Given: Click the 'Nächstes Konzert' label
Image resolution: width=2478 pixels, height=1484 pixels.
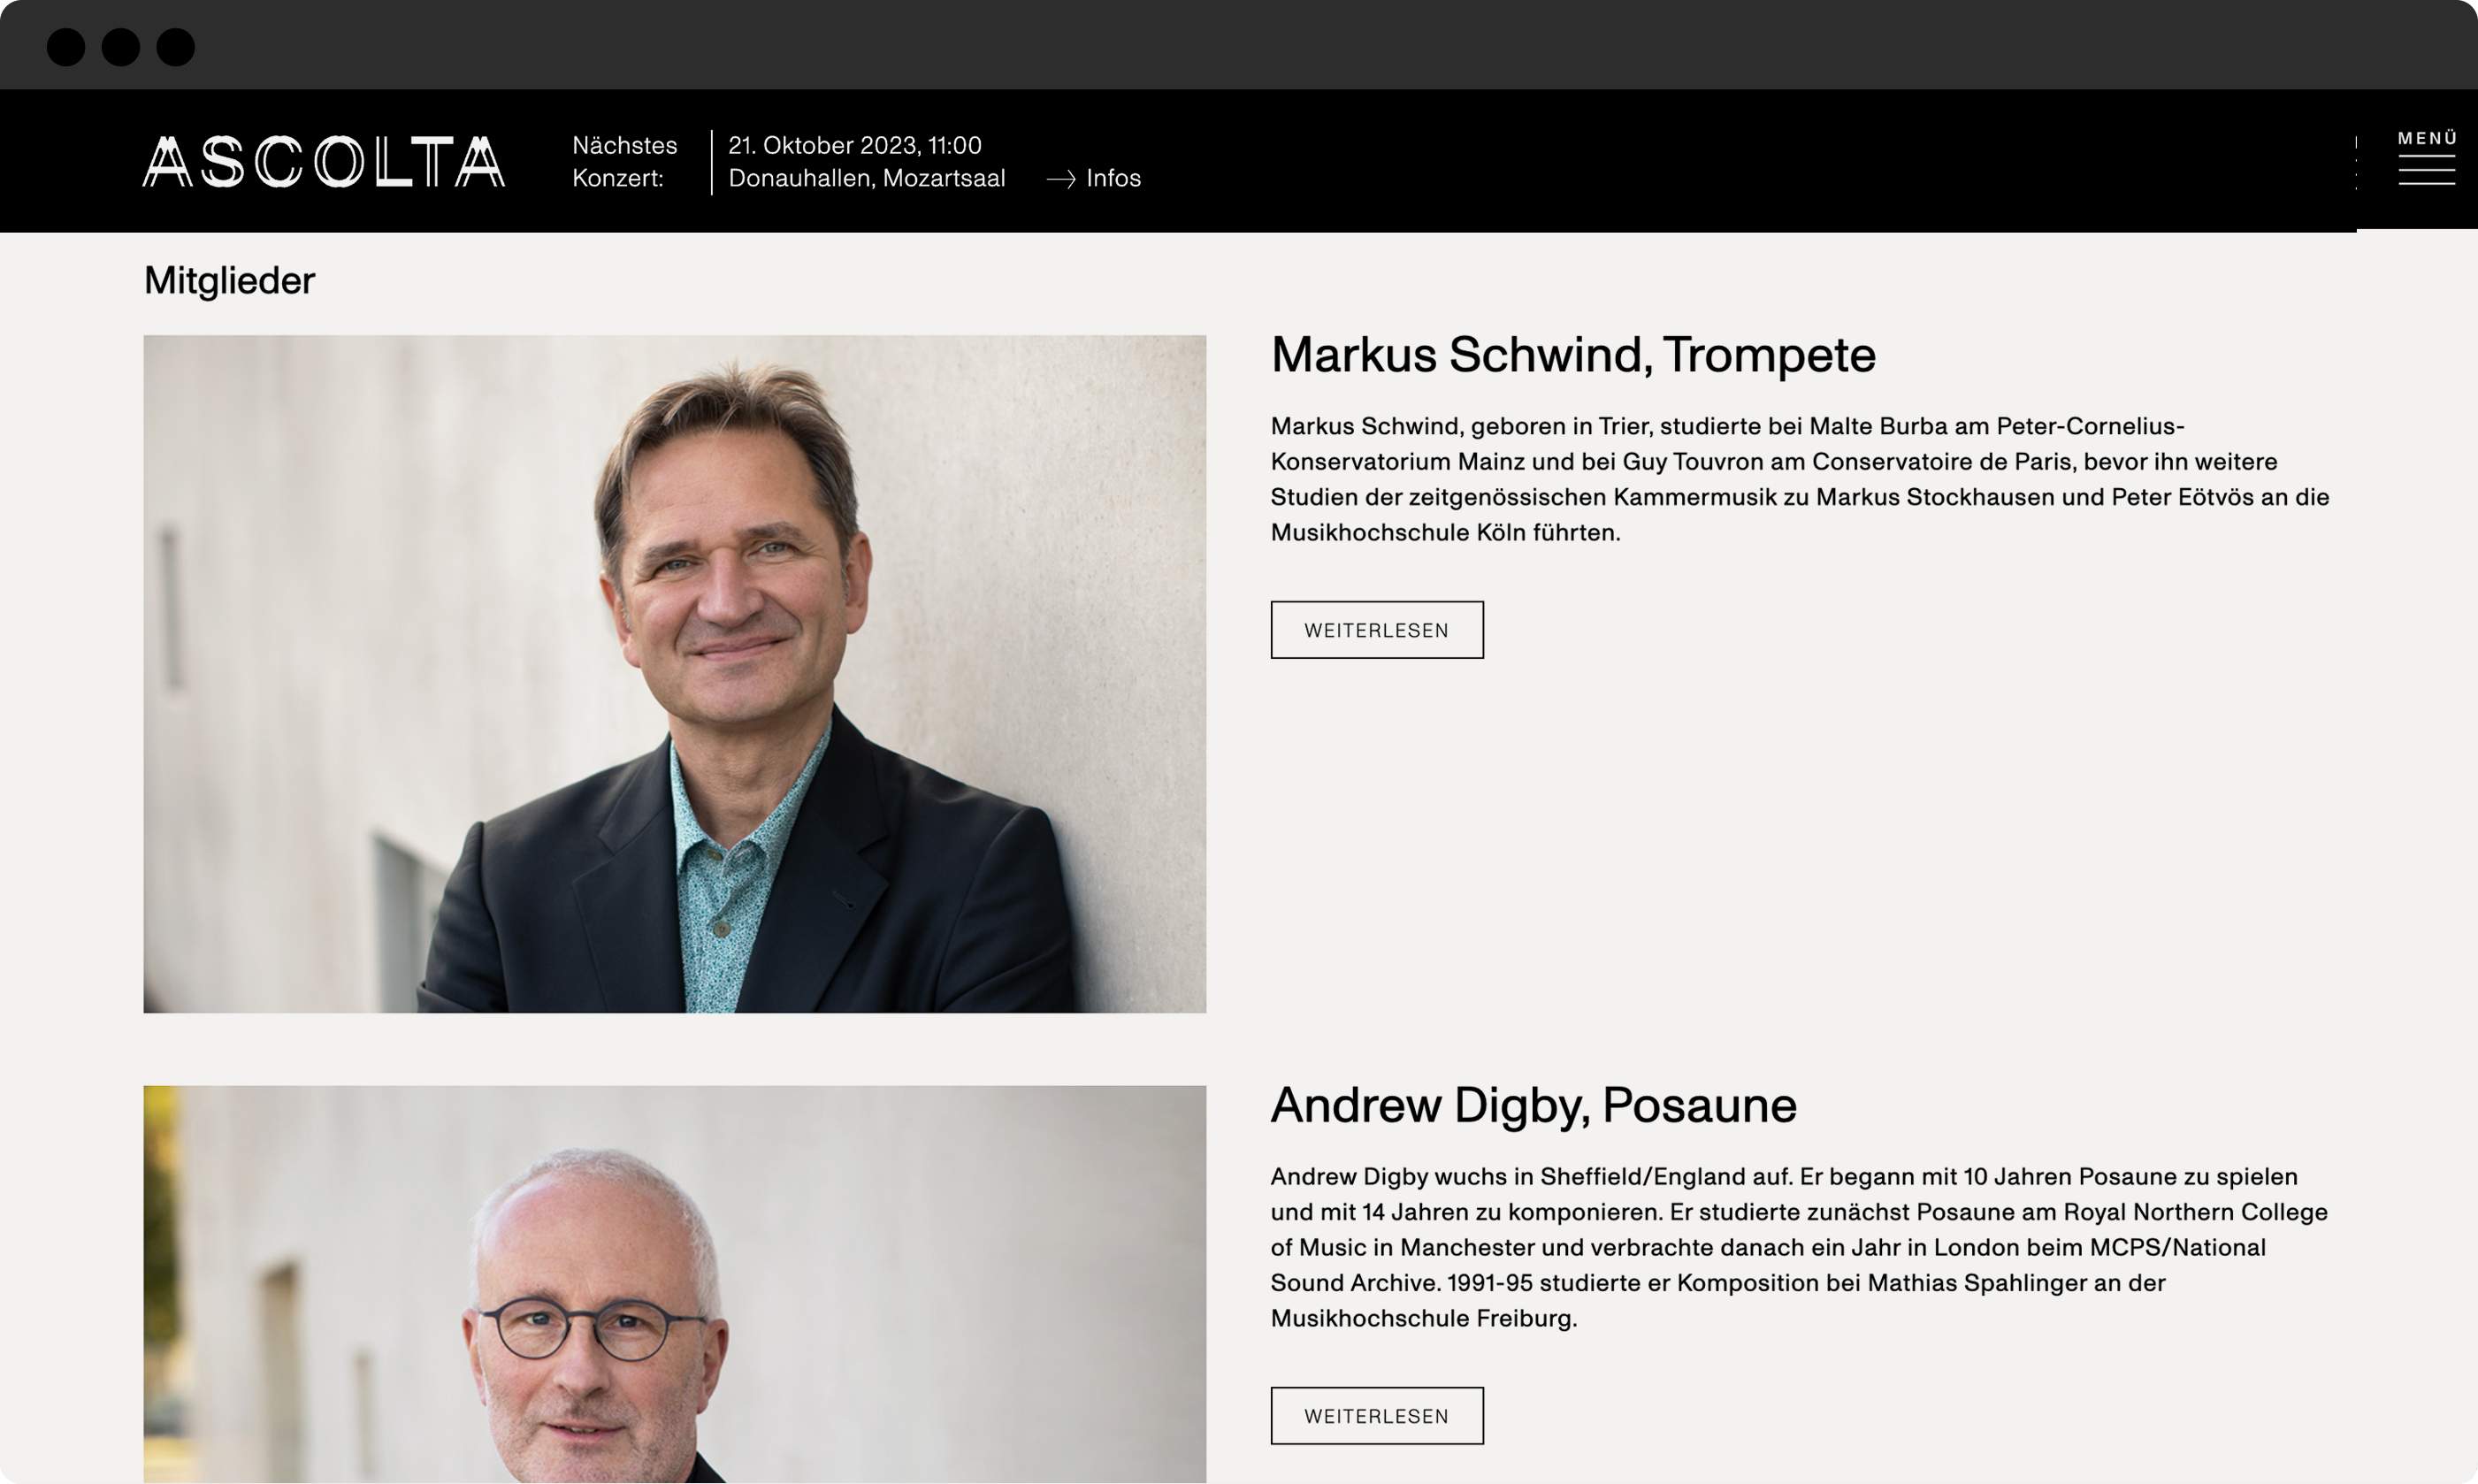Looking at the screenshot, I should pyautogui.click(x=624, y=162).
